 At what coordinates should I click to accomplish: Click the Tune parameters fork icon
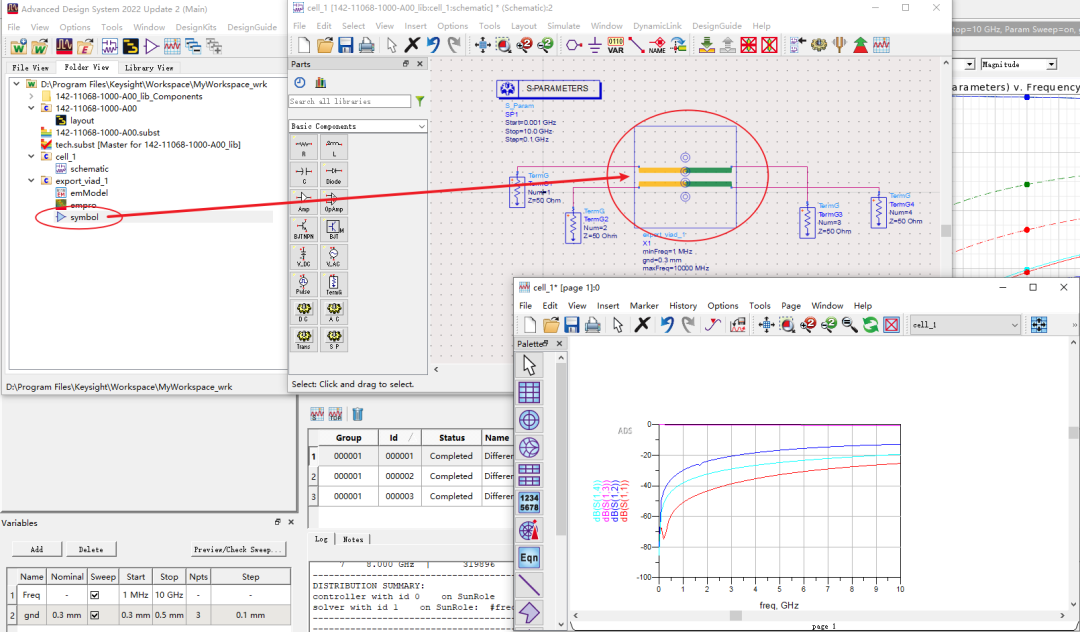(x=839, y=45)
